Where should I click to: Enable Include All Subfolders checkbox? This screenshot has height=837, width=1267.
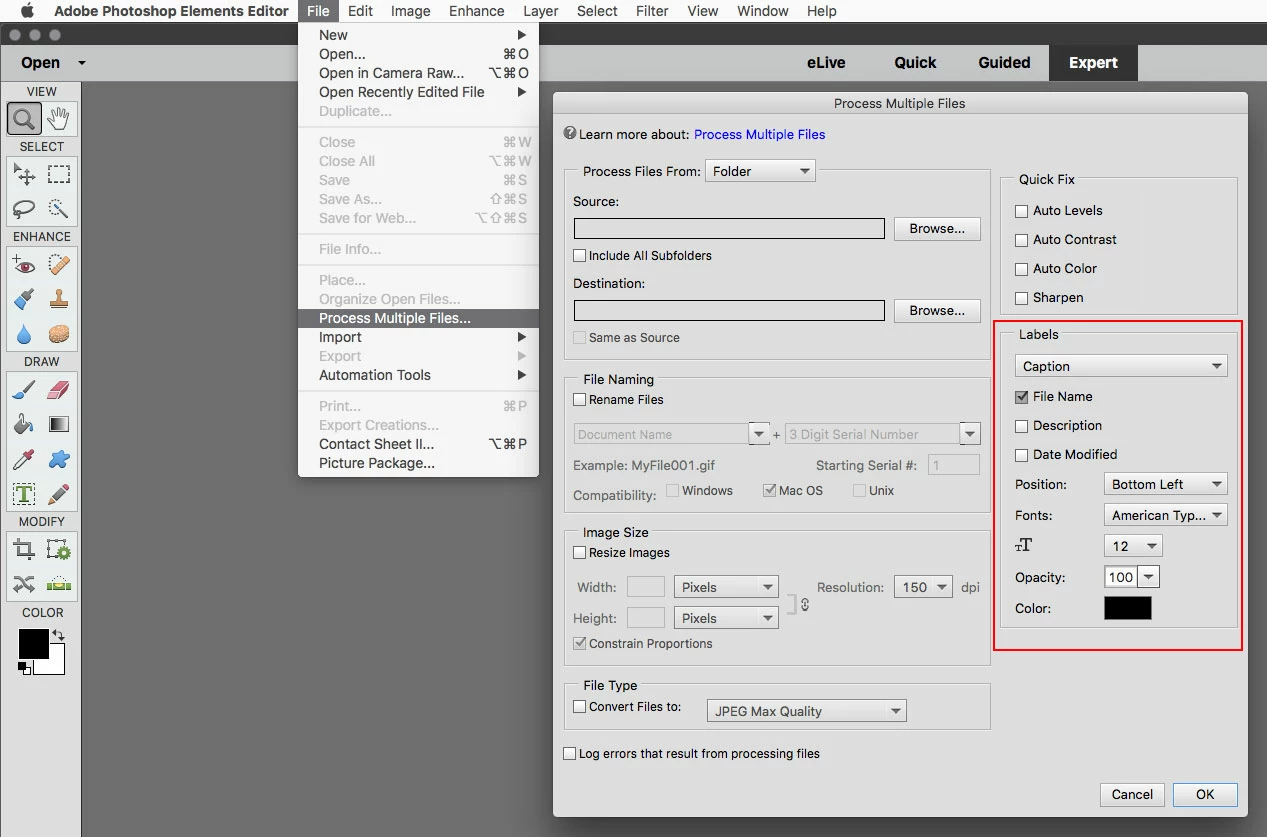pyautogui.click(x=580, y=255)
